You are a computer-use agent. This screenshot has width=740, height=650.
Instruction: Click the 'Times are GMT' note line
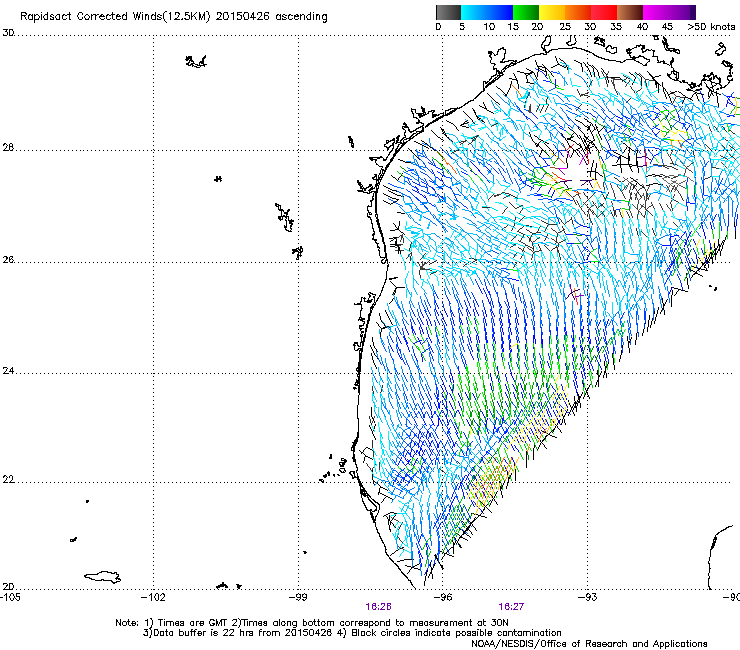click(x=312, y=623)
